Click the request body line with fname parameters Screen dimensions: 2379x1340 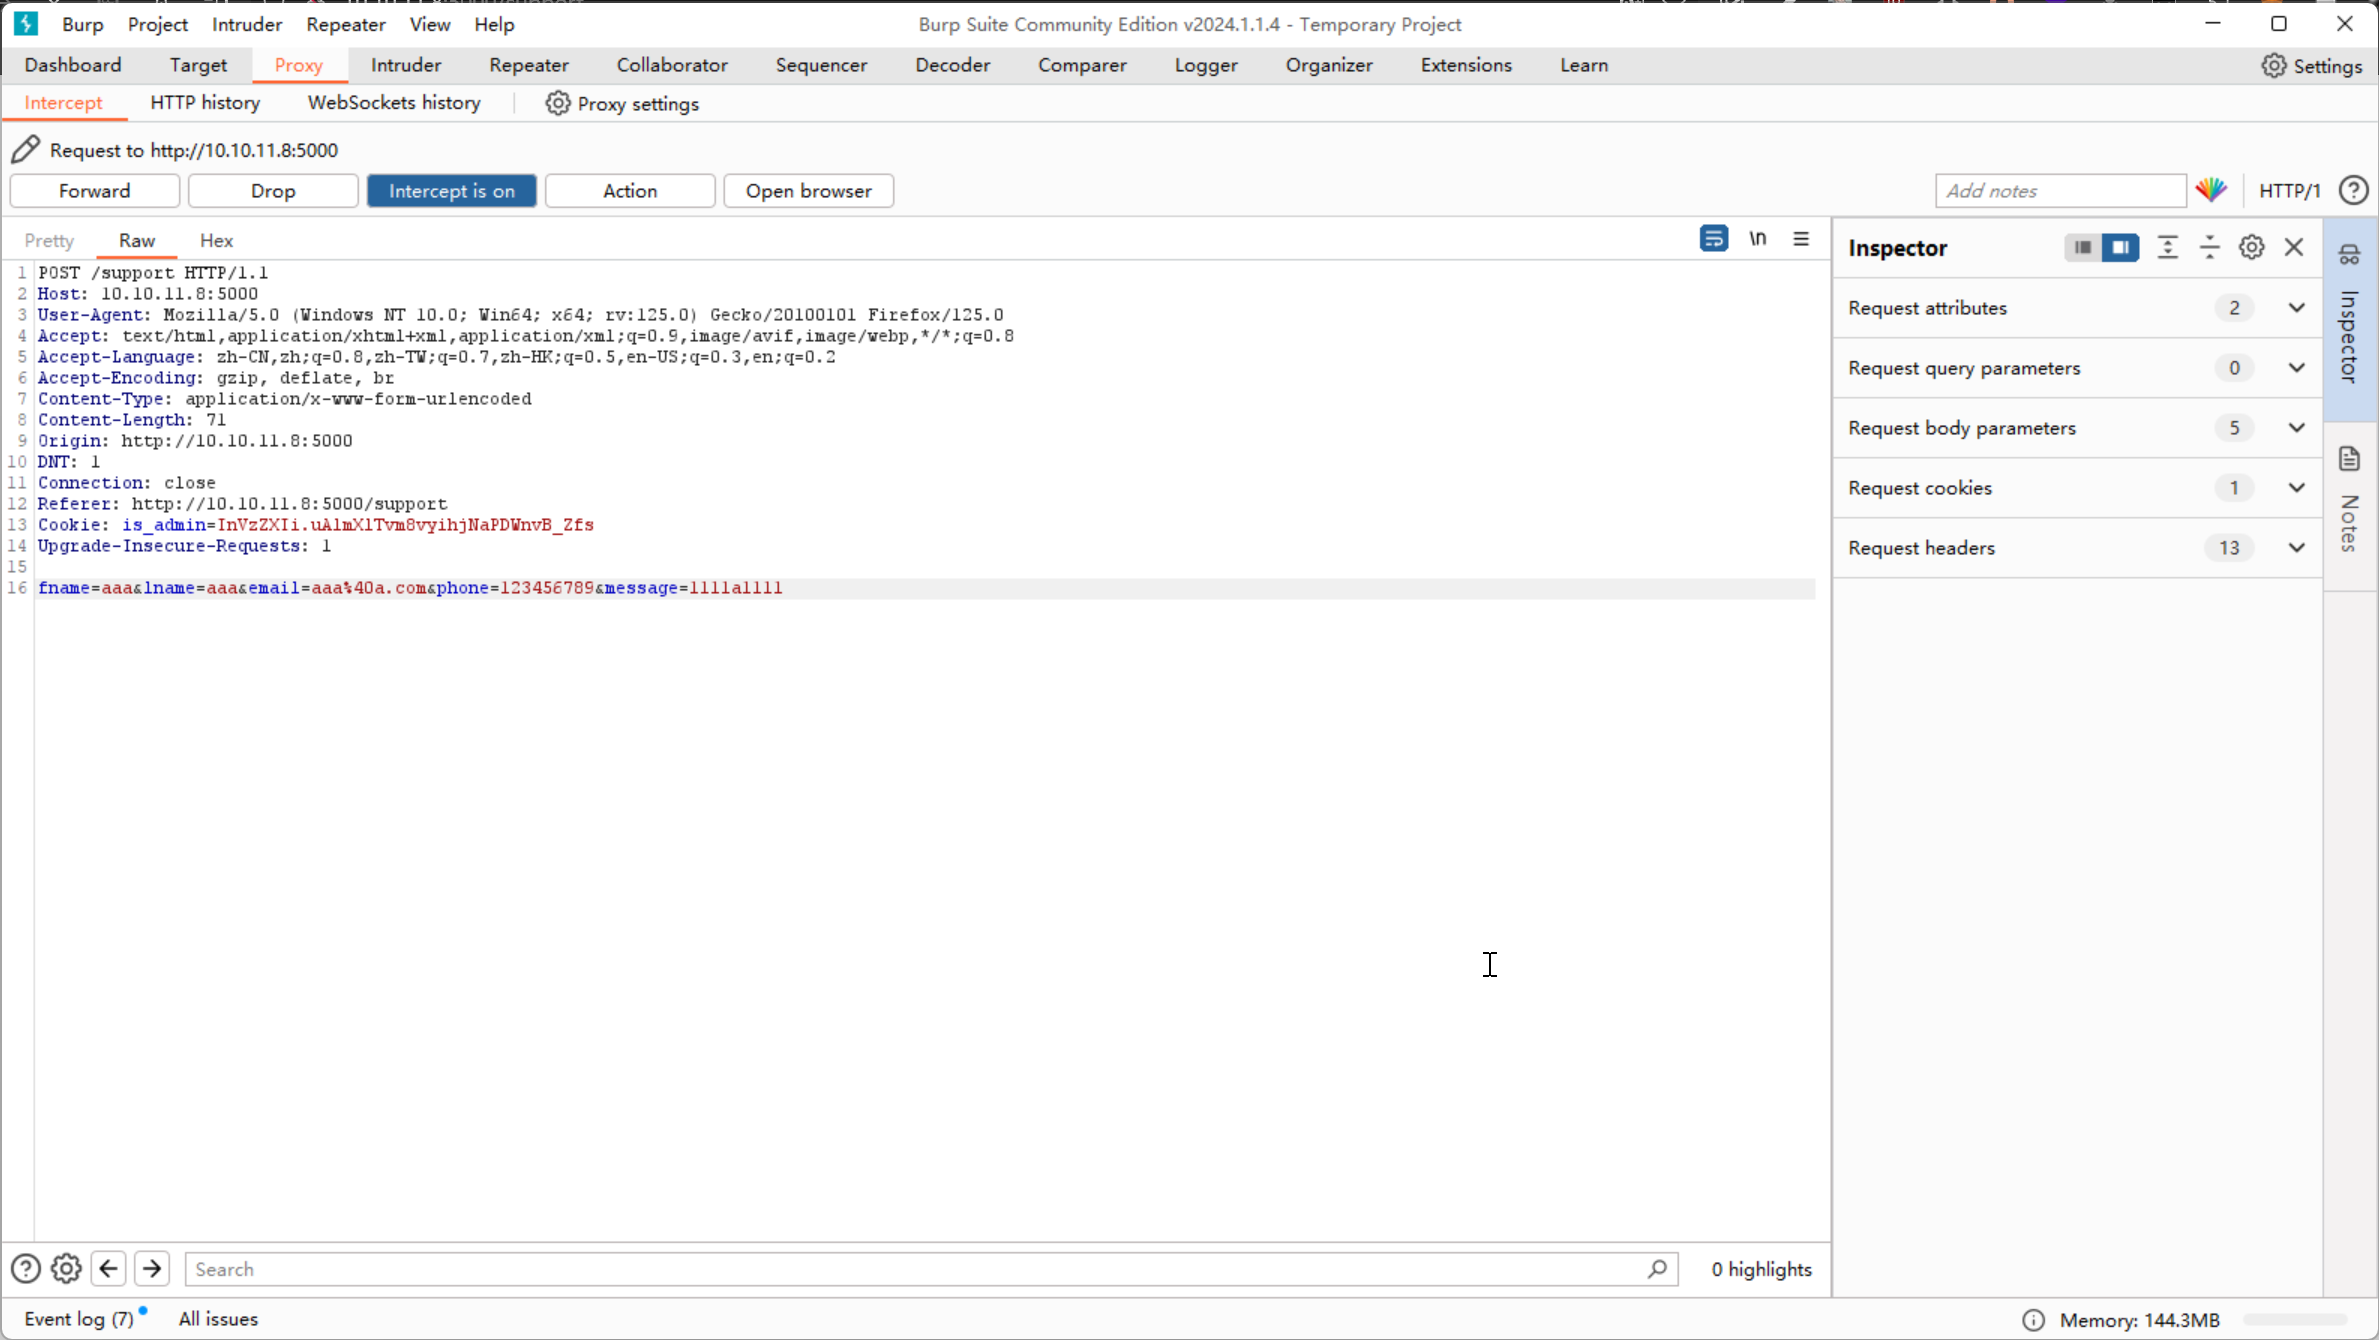(925, 588)
